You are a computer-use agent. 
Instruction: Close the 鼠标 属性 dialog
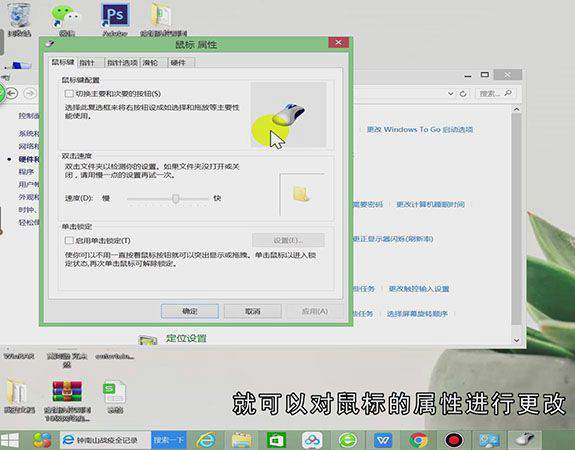338,43
